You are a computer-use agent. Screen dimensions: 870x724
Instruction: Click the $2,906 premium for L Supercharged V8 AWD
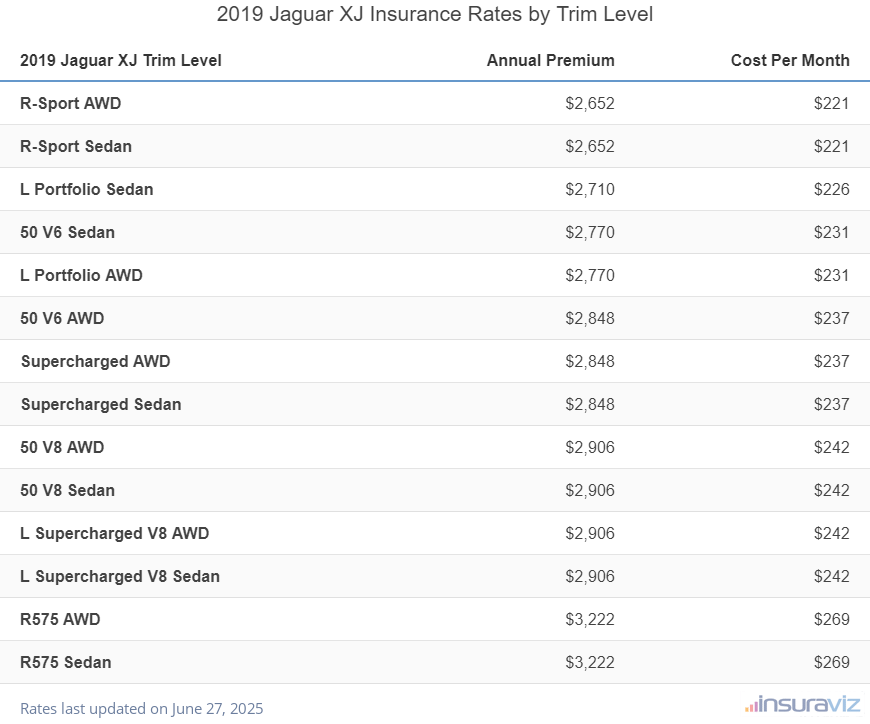(x=590, y=534)
